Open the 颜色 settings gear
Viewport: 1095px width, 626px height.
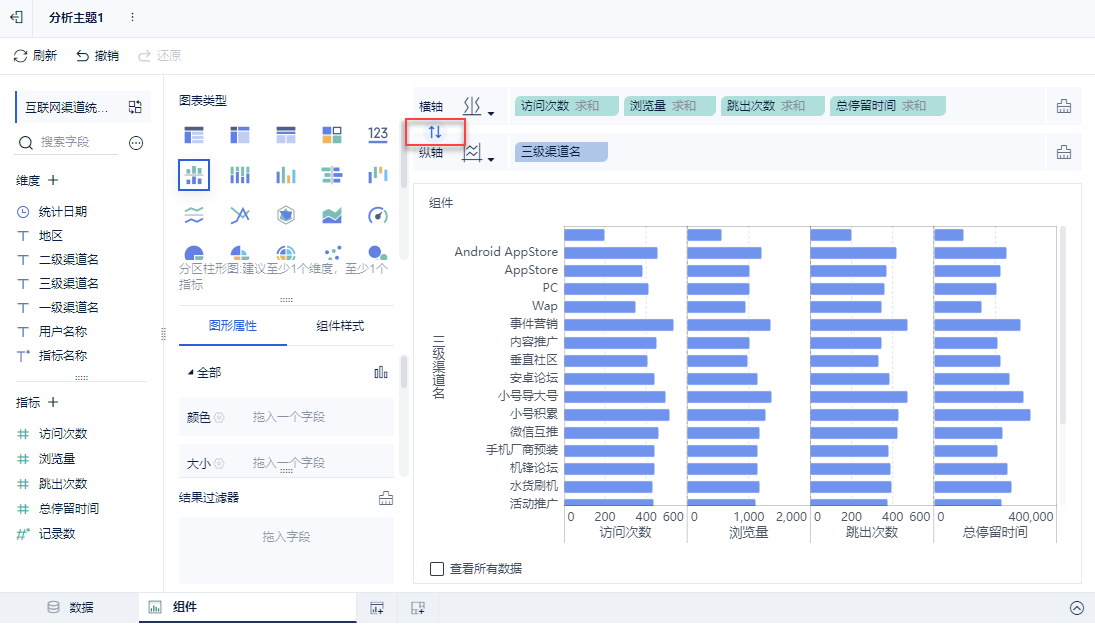(x=219, y=417)
